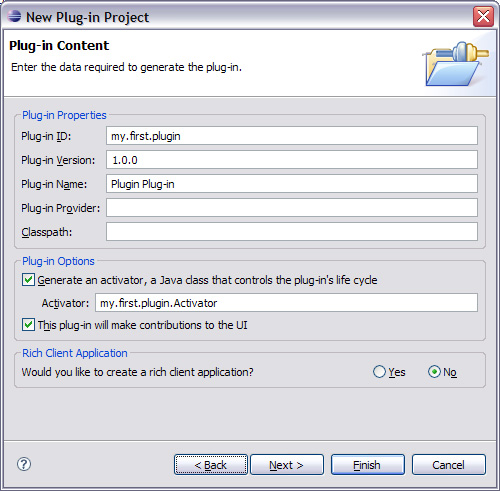
Task: Click the plug-in folder wizard image
Action: tap(455, 64)
